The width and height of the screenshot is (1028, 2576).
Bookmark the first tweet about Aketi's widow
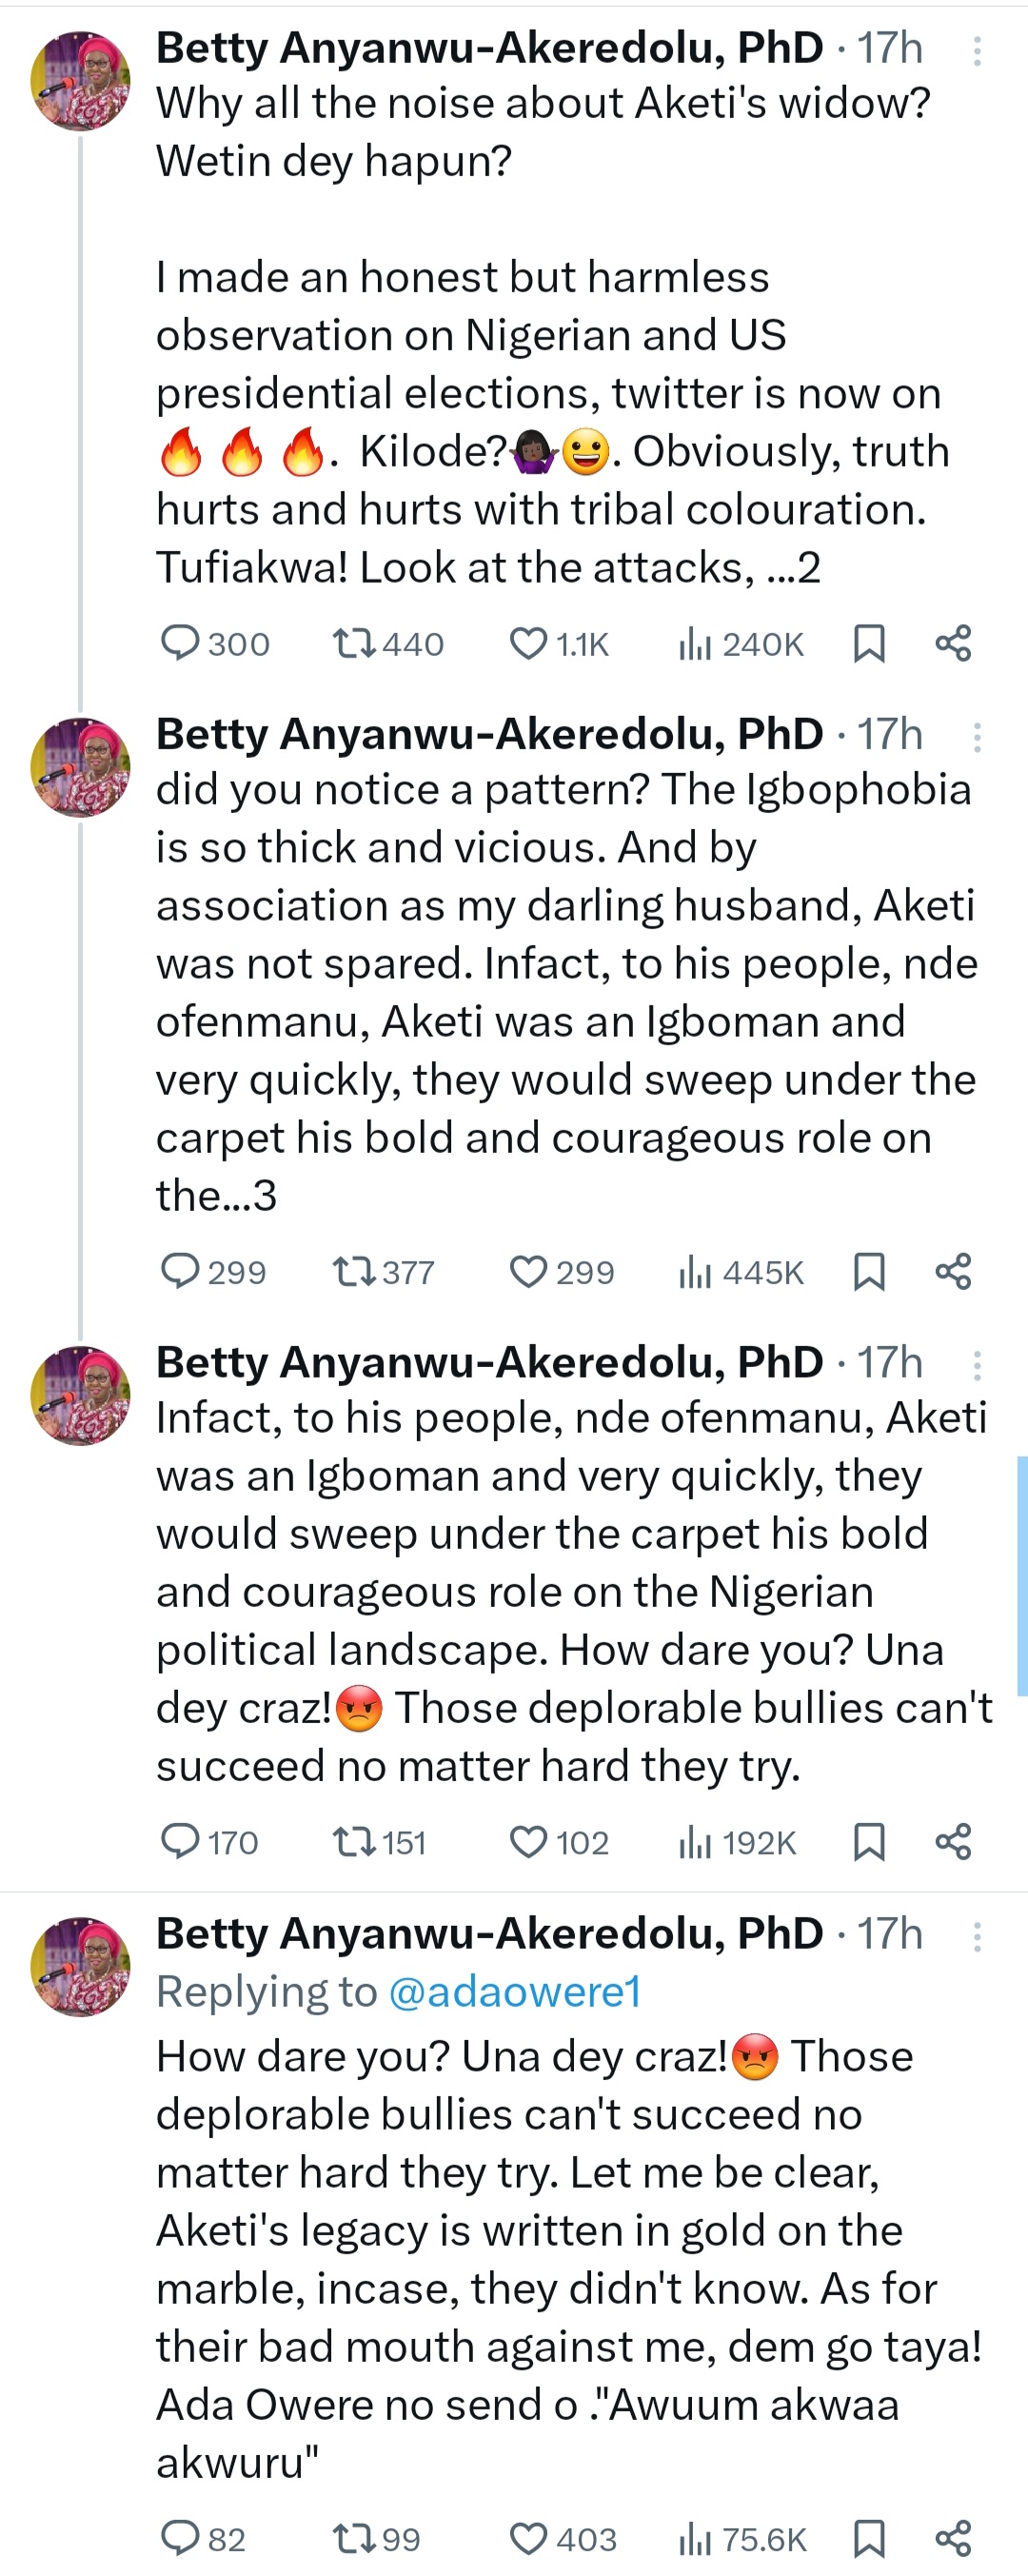point(868,643)
